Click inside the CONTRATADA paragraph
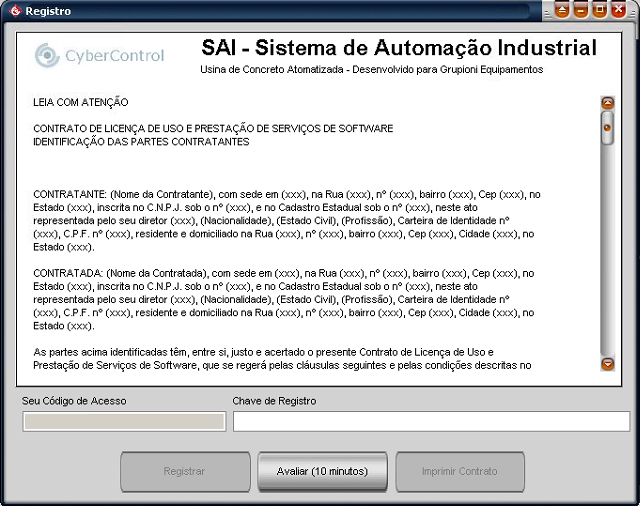The height and width of the screenshot is (506, 640). 286,298
